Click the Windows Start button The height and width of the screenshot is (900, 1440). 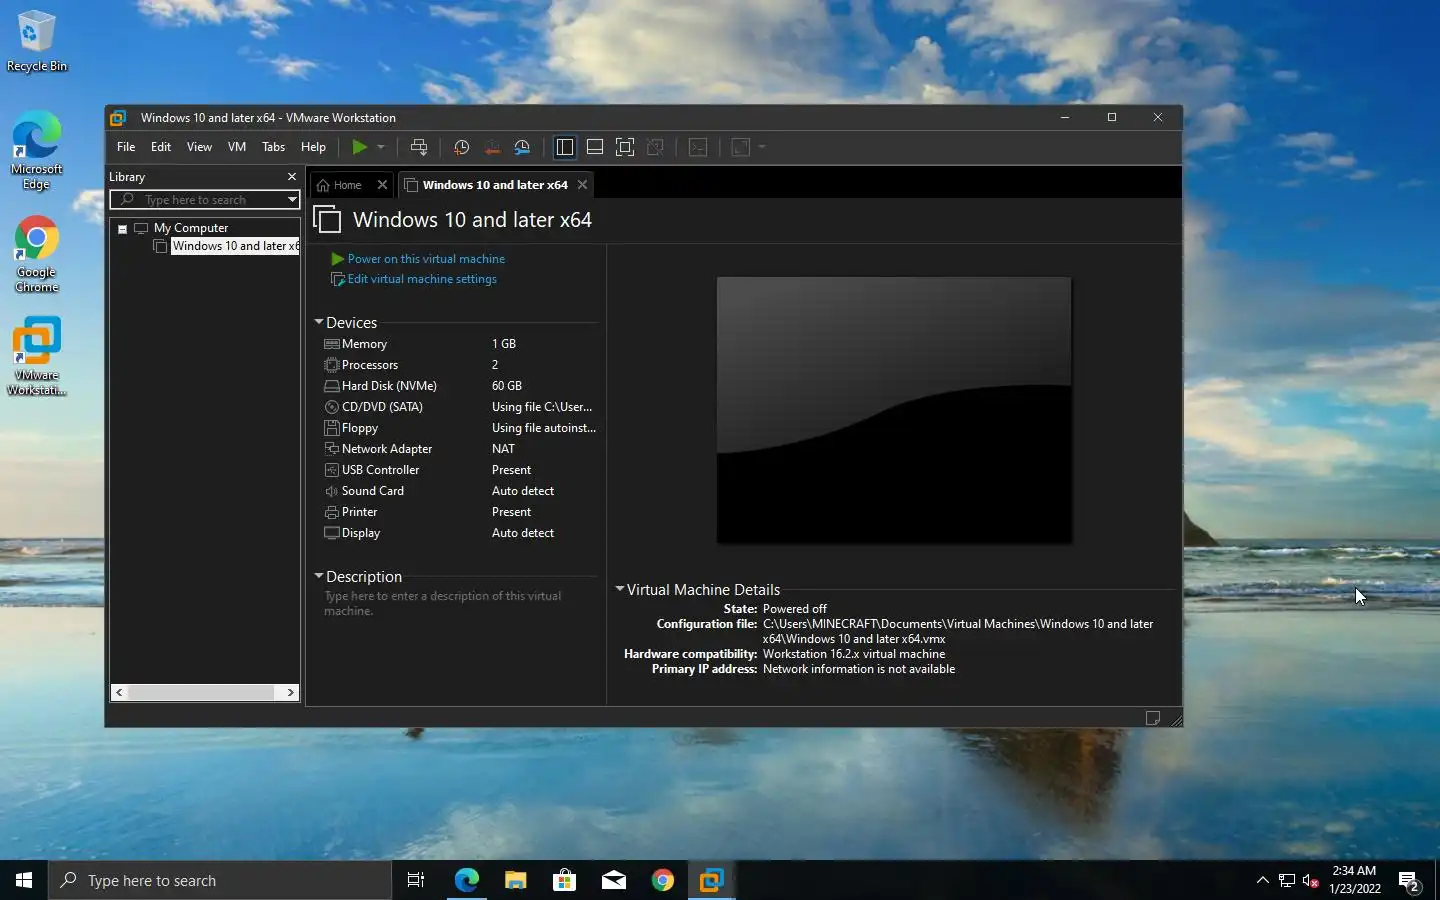coord(24,880)
